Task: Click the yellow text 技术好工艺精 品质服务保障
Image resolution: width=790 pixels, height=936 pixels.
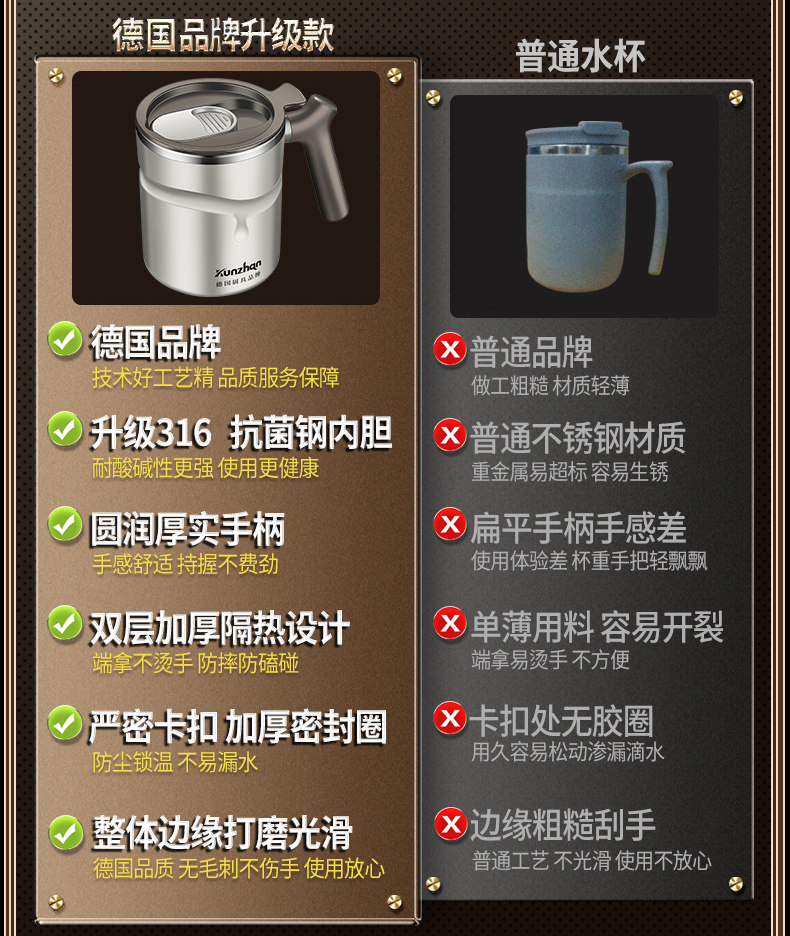Action: [x=216, y=378]
